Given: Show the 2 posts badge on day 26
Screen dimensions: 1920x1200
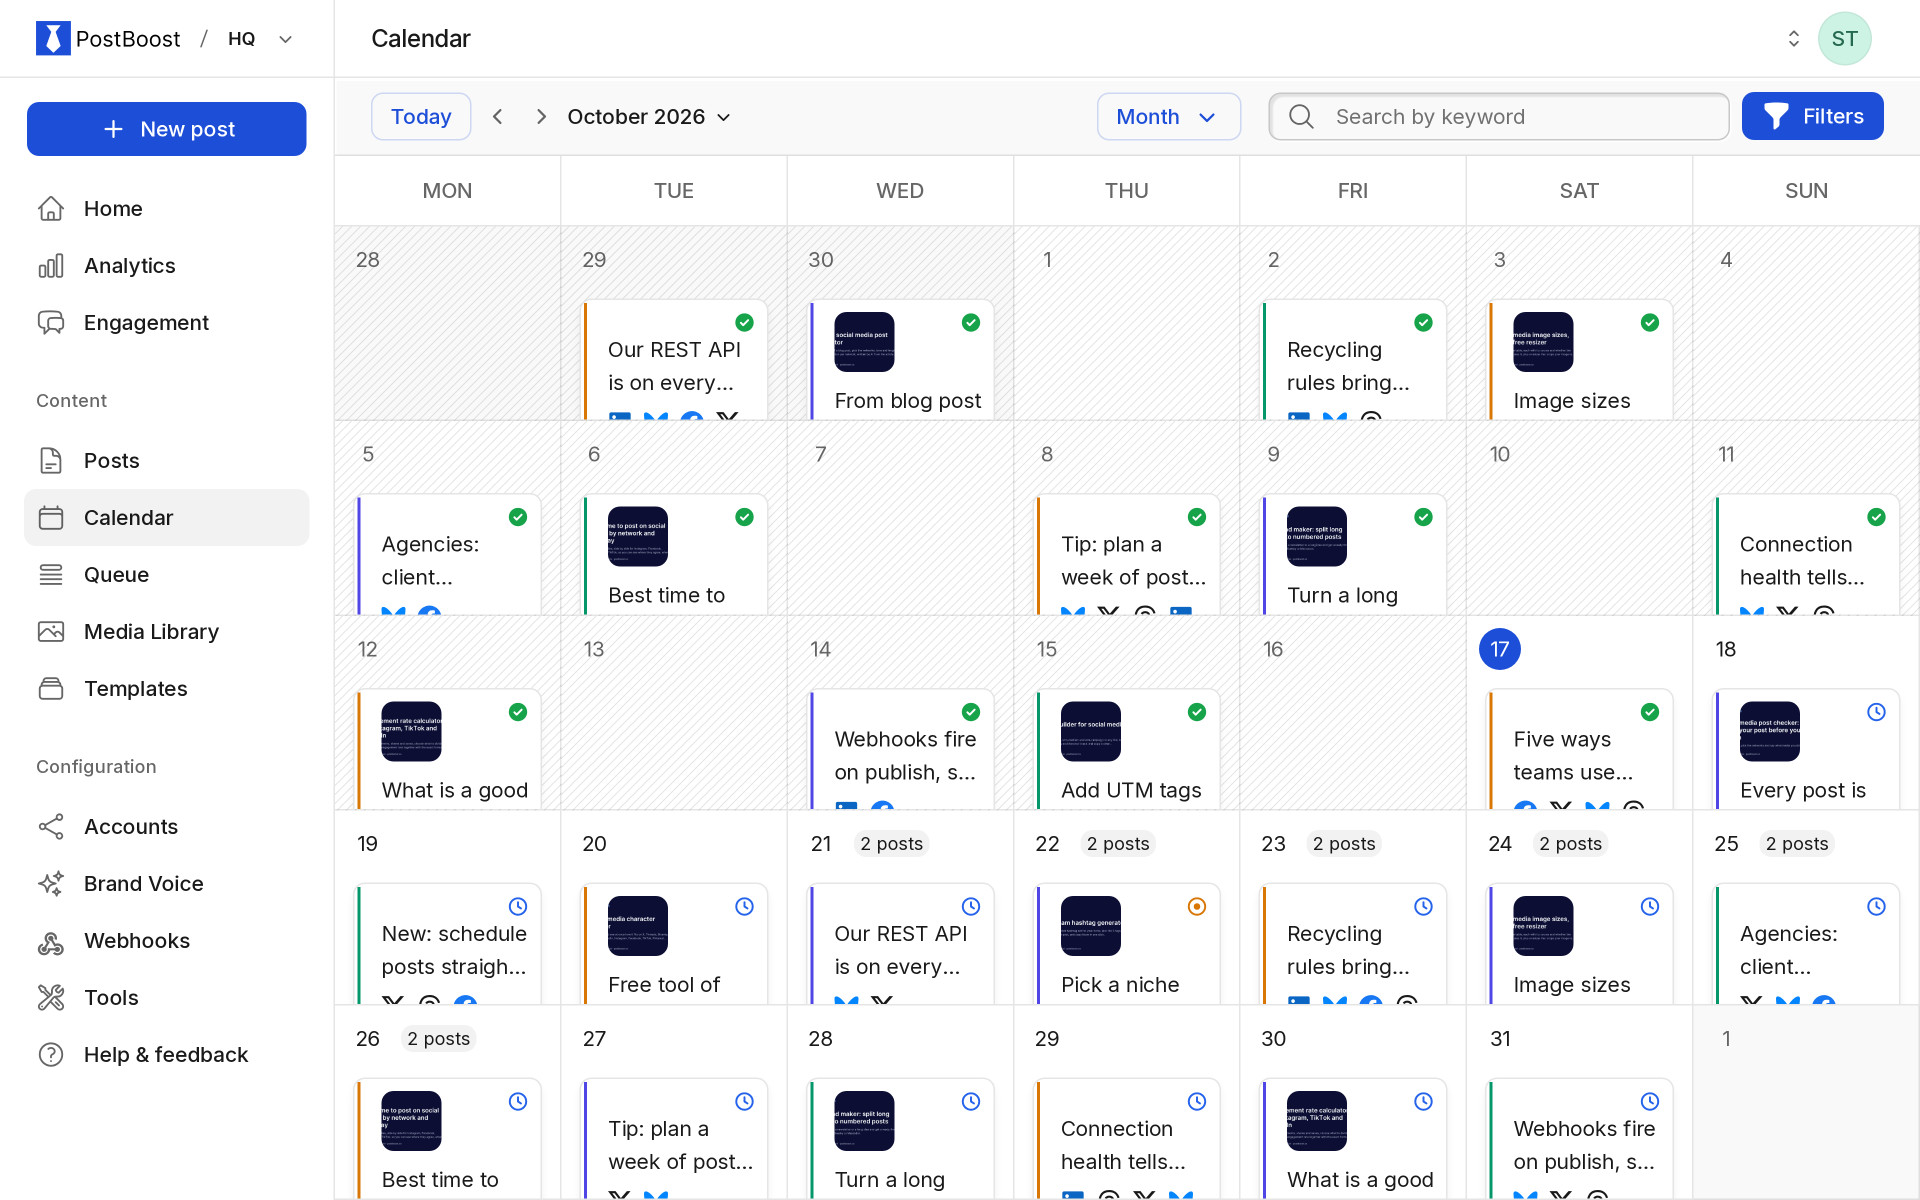Looking at the screenshot, I should point(439,1039).
